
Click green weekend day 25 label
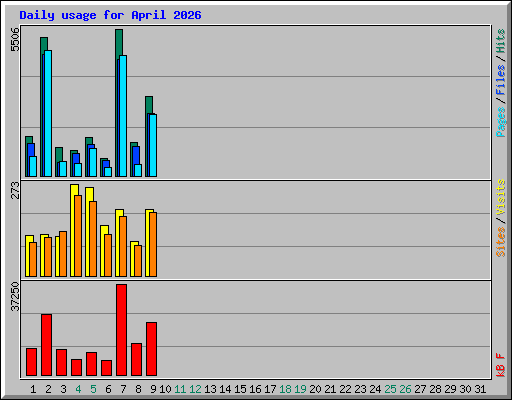390,389
